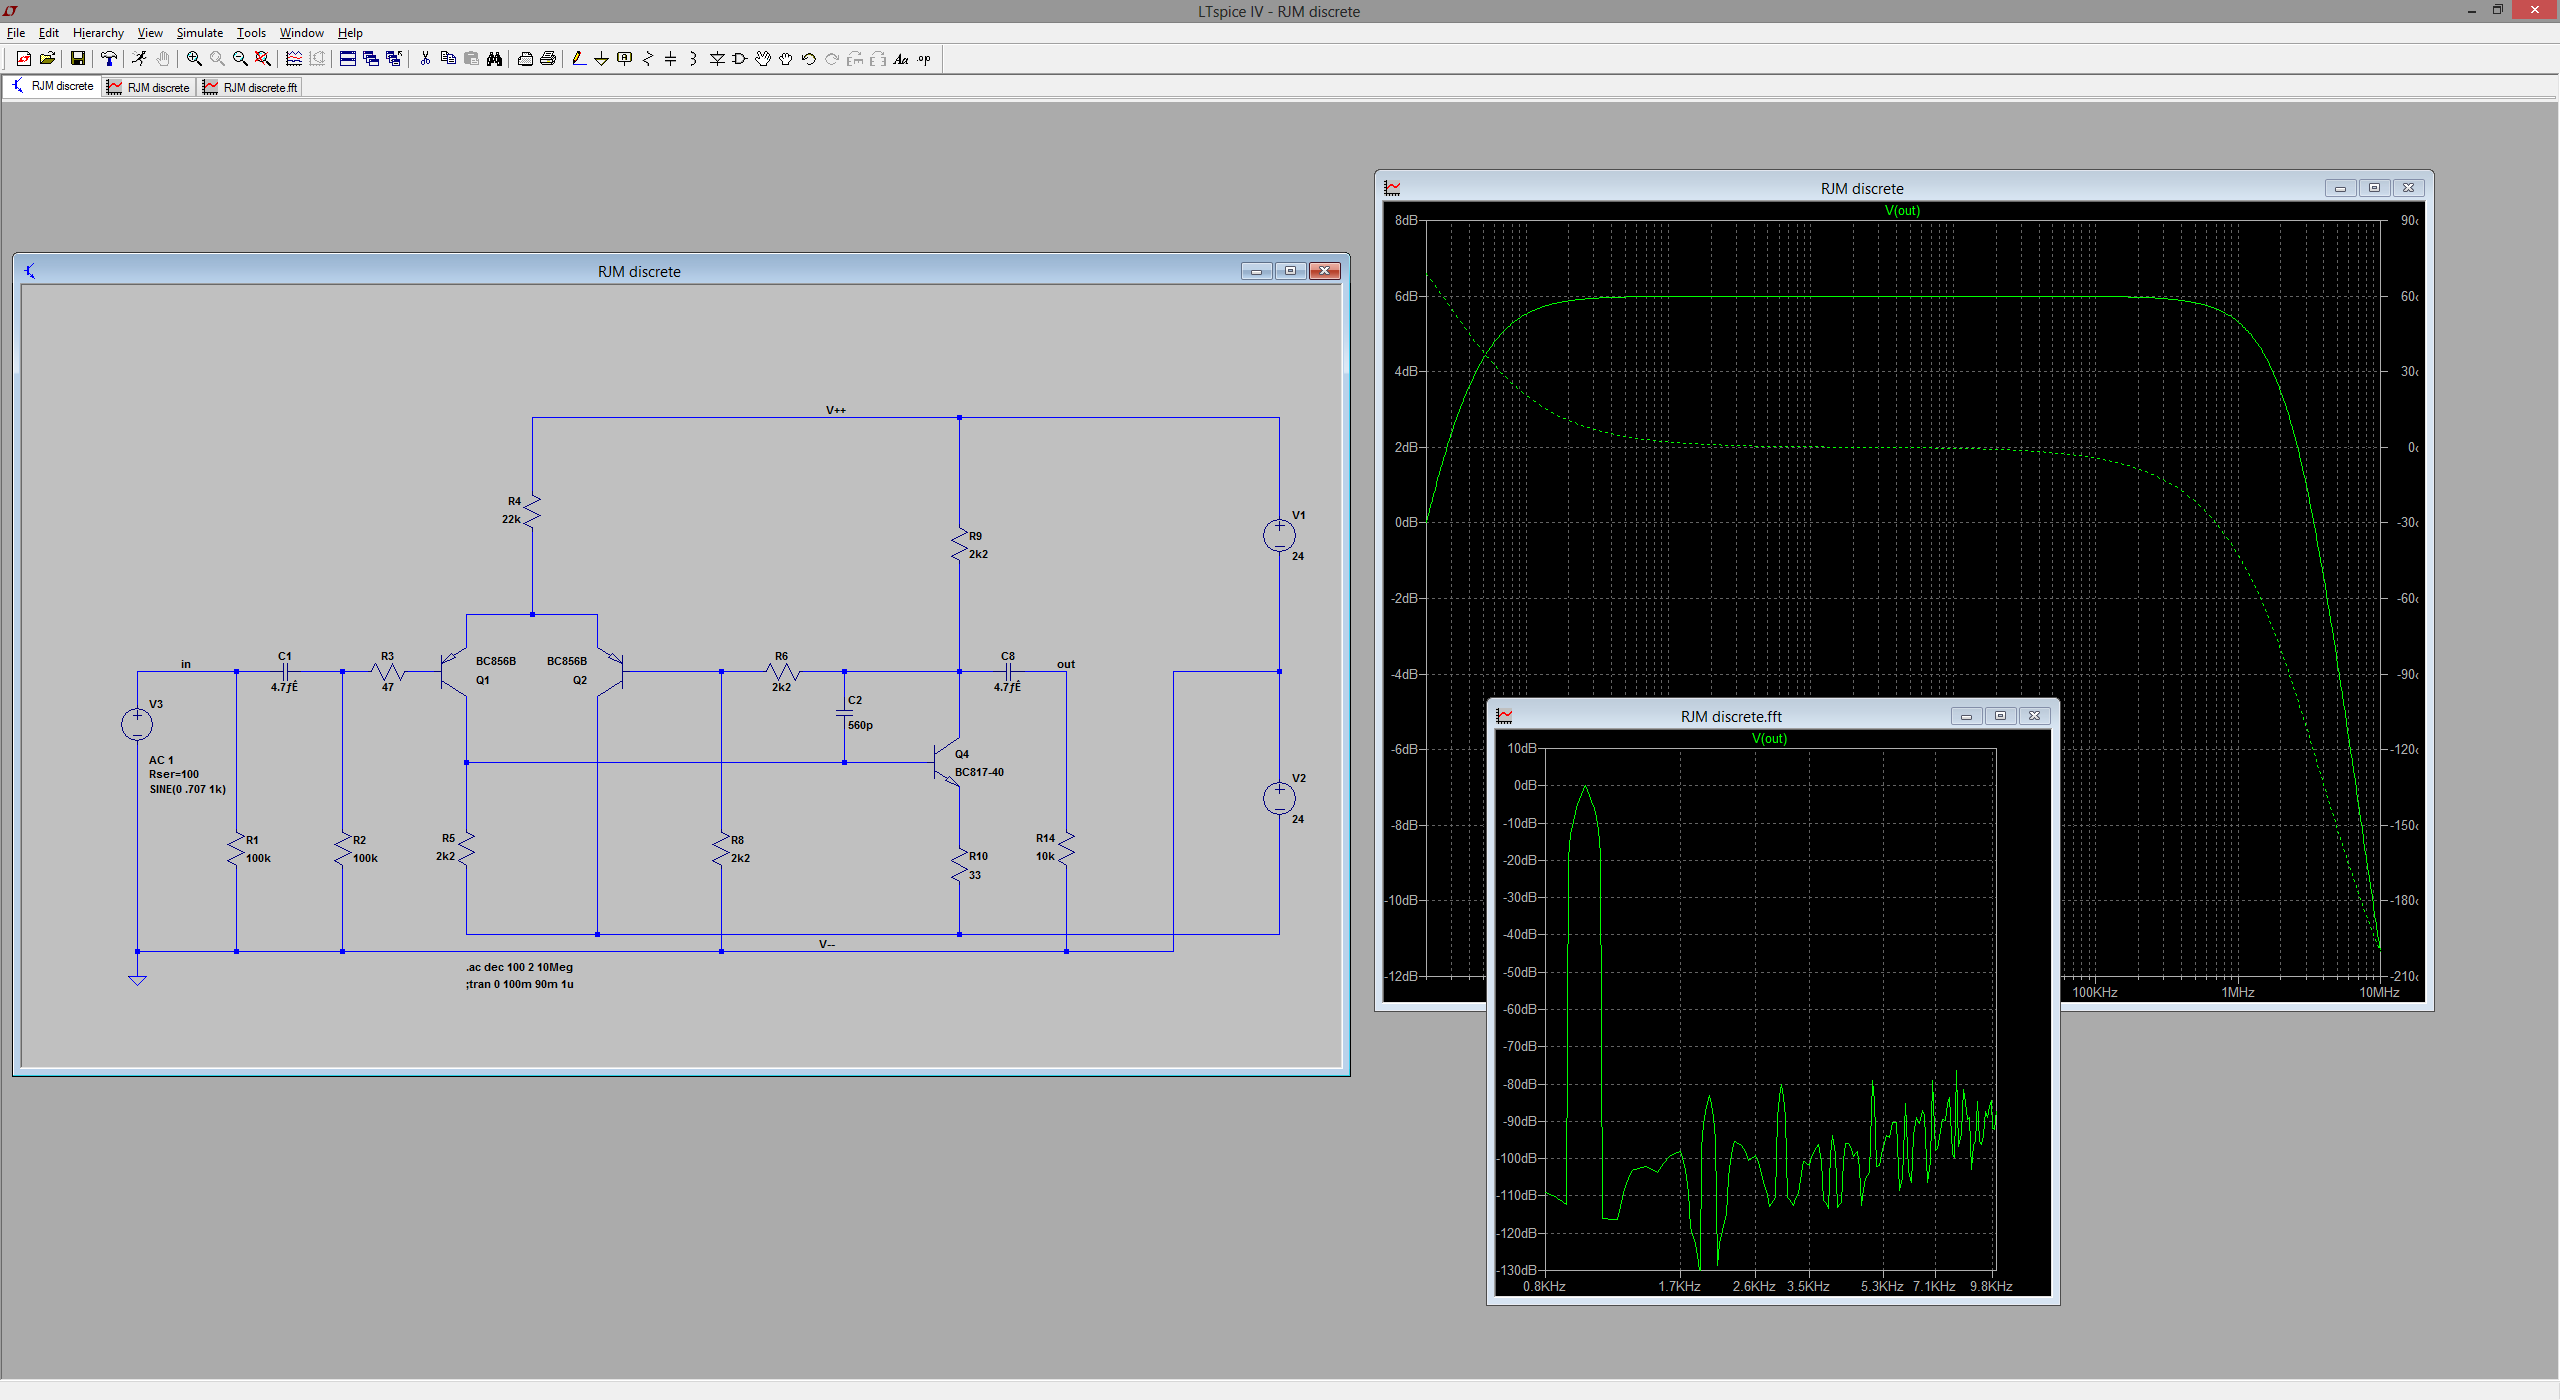Save the schematic with the floppy icon

[77, 59]
